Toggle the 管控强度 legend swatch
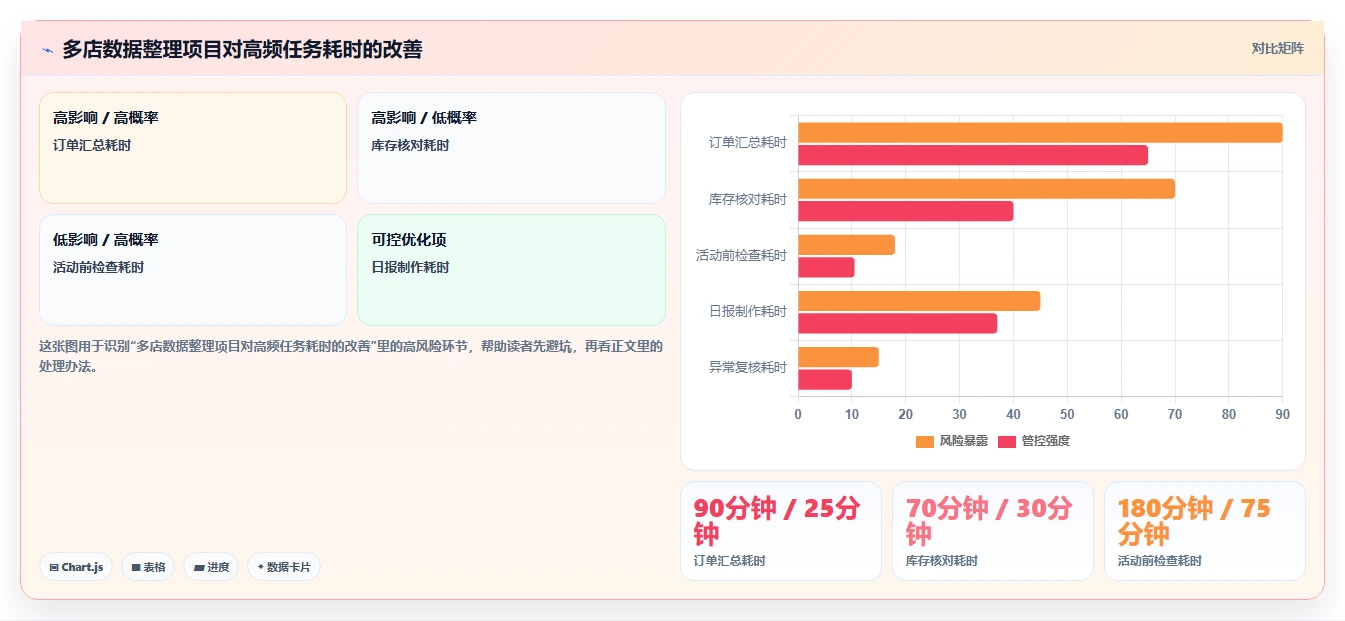The width and height of the screenshot is (1345, 621). point(1007,441)
